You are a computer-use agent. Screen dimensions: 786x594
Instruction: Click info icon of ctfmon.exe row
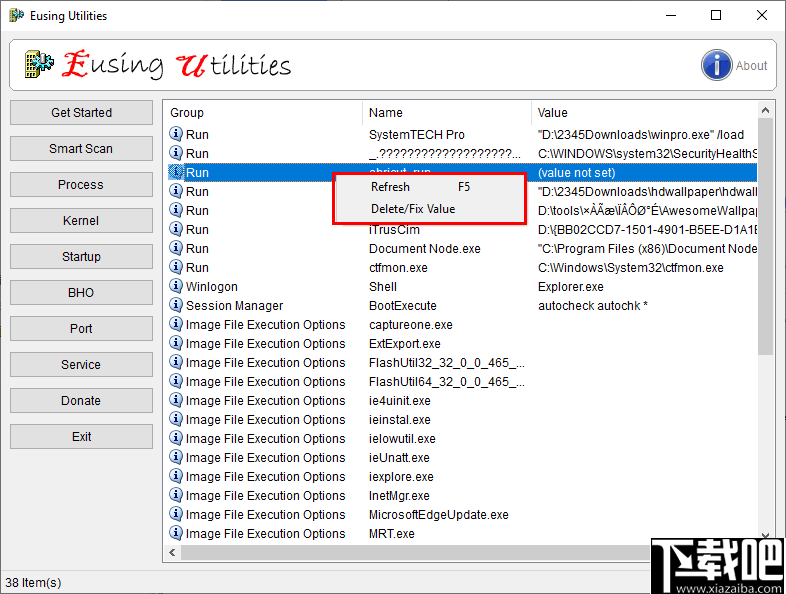click(175, 267)
